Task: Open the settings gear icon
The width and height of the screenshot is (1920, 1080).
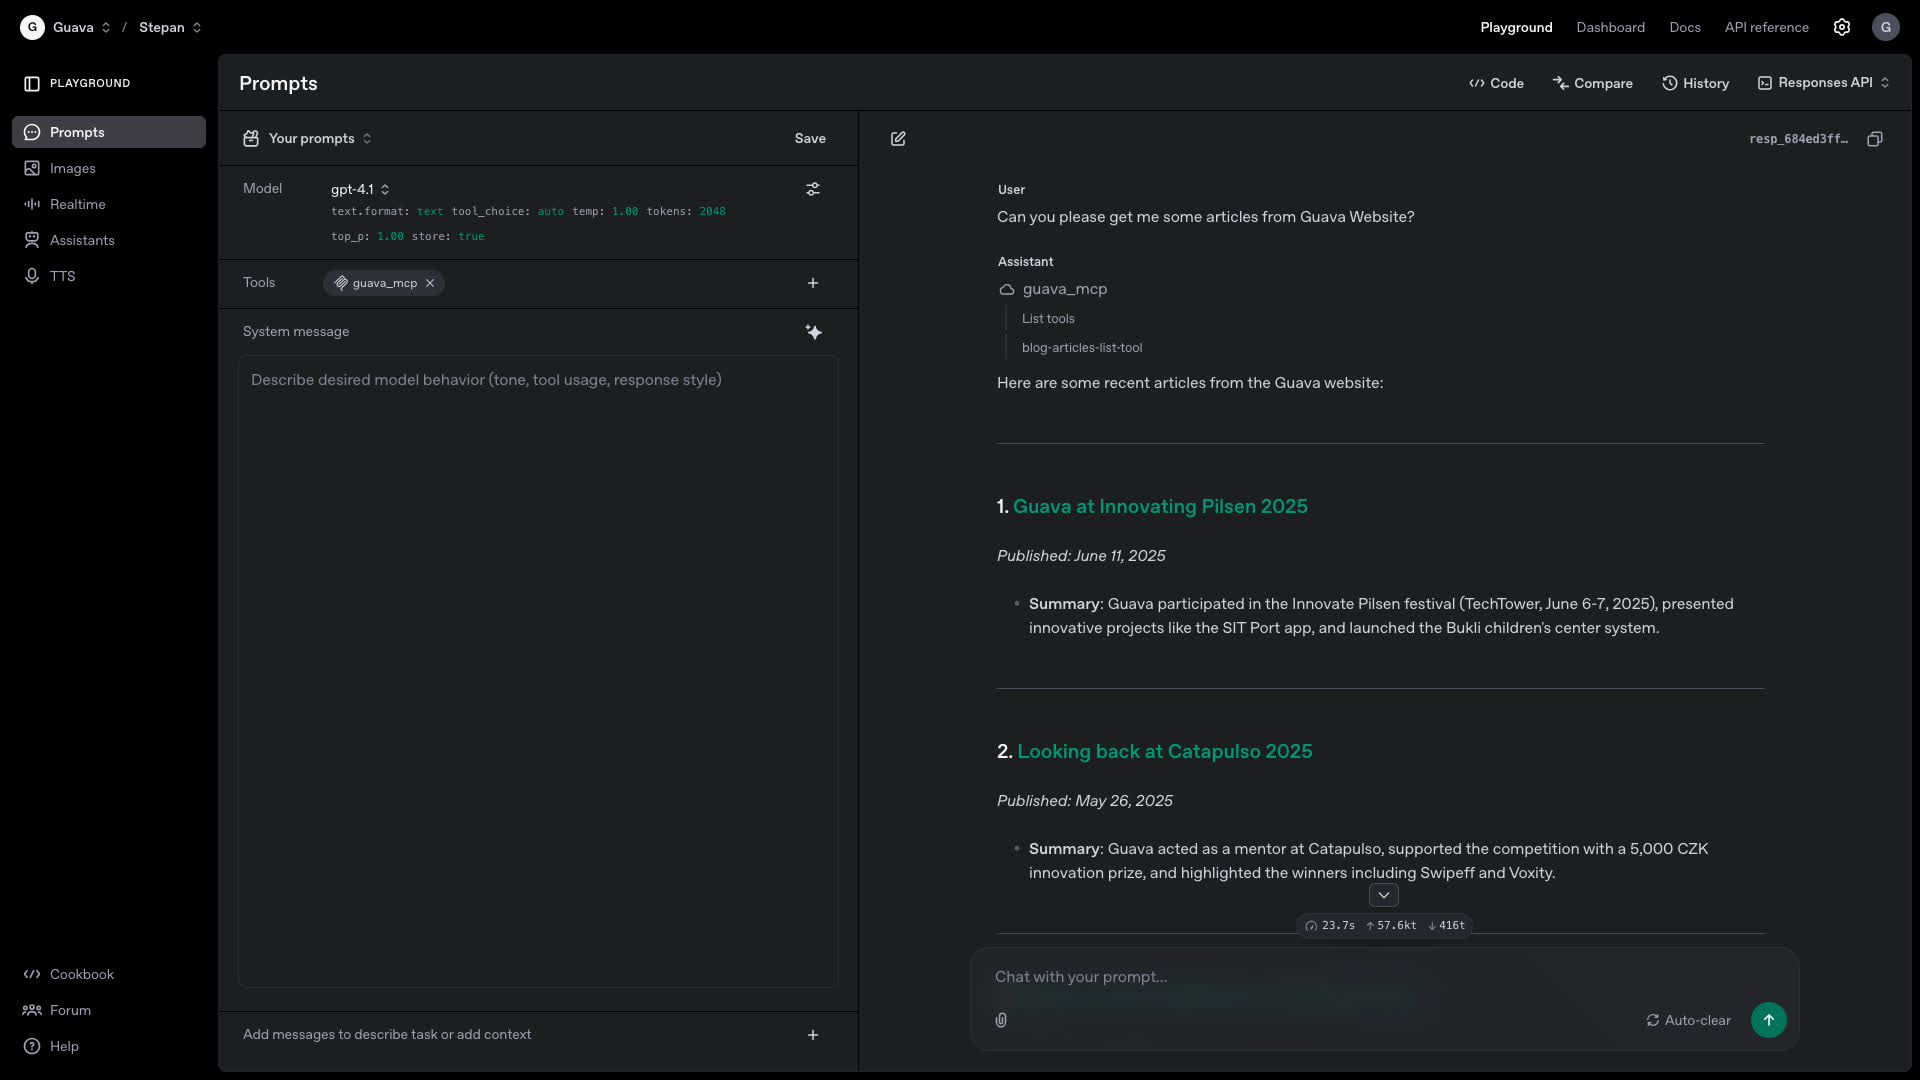Action: coord(1842,27)
